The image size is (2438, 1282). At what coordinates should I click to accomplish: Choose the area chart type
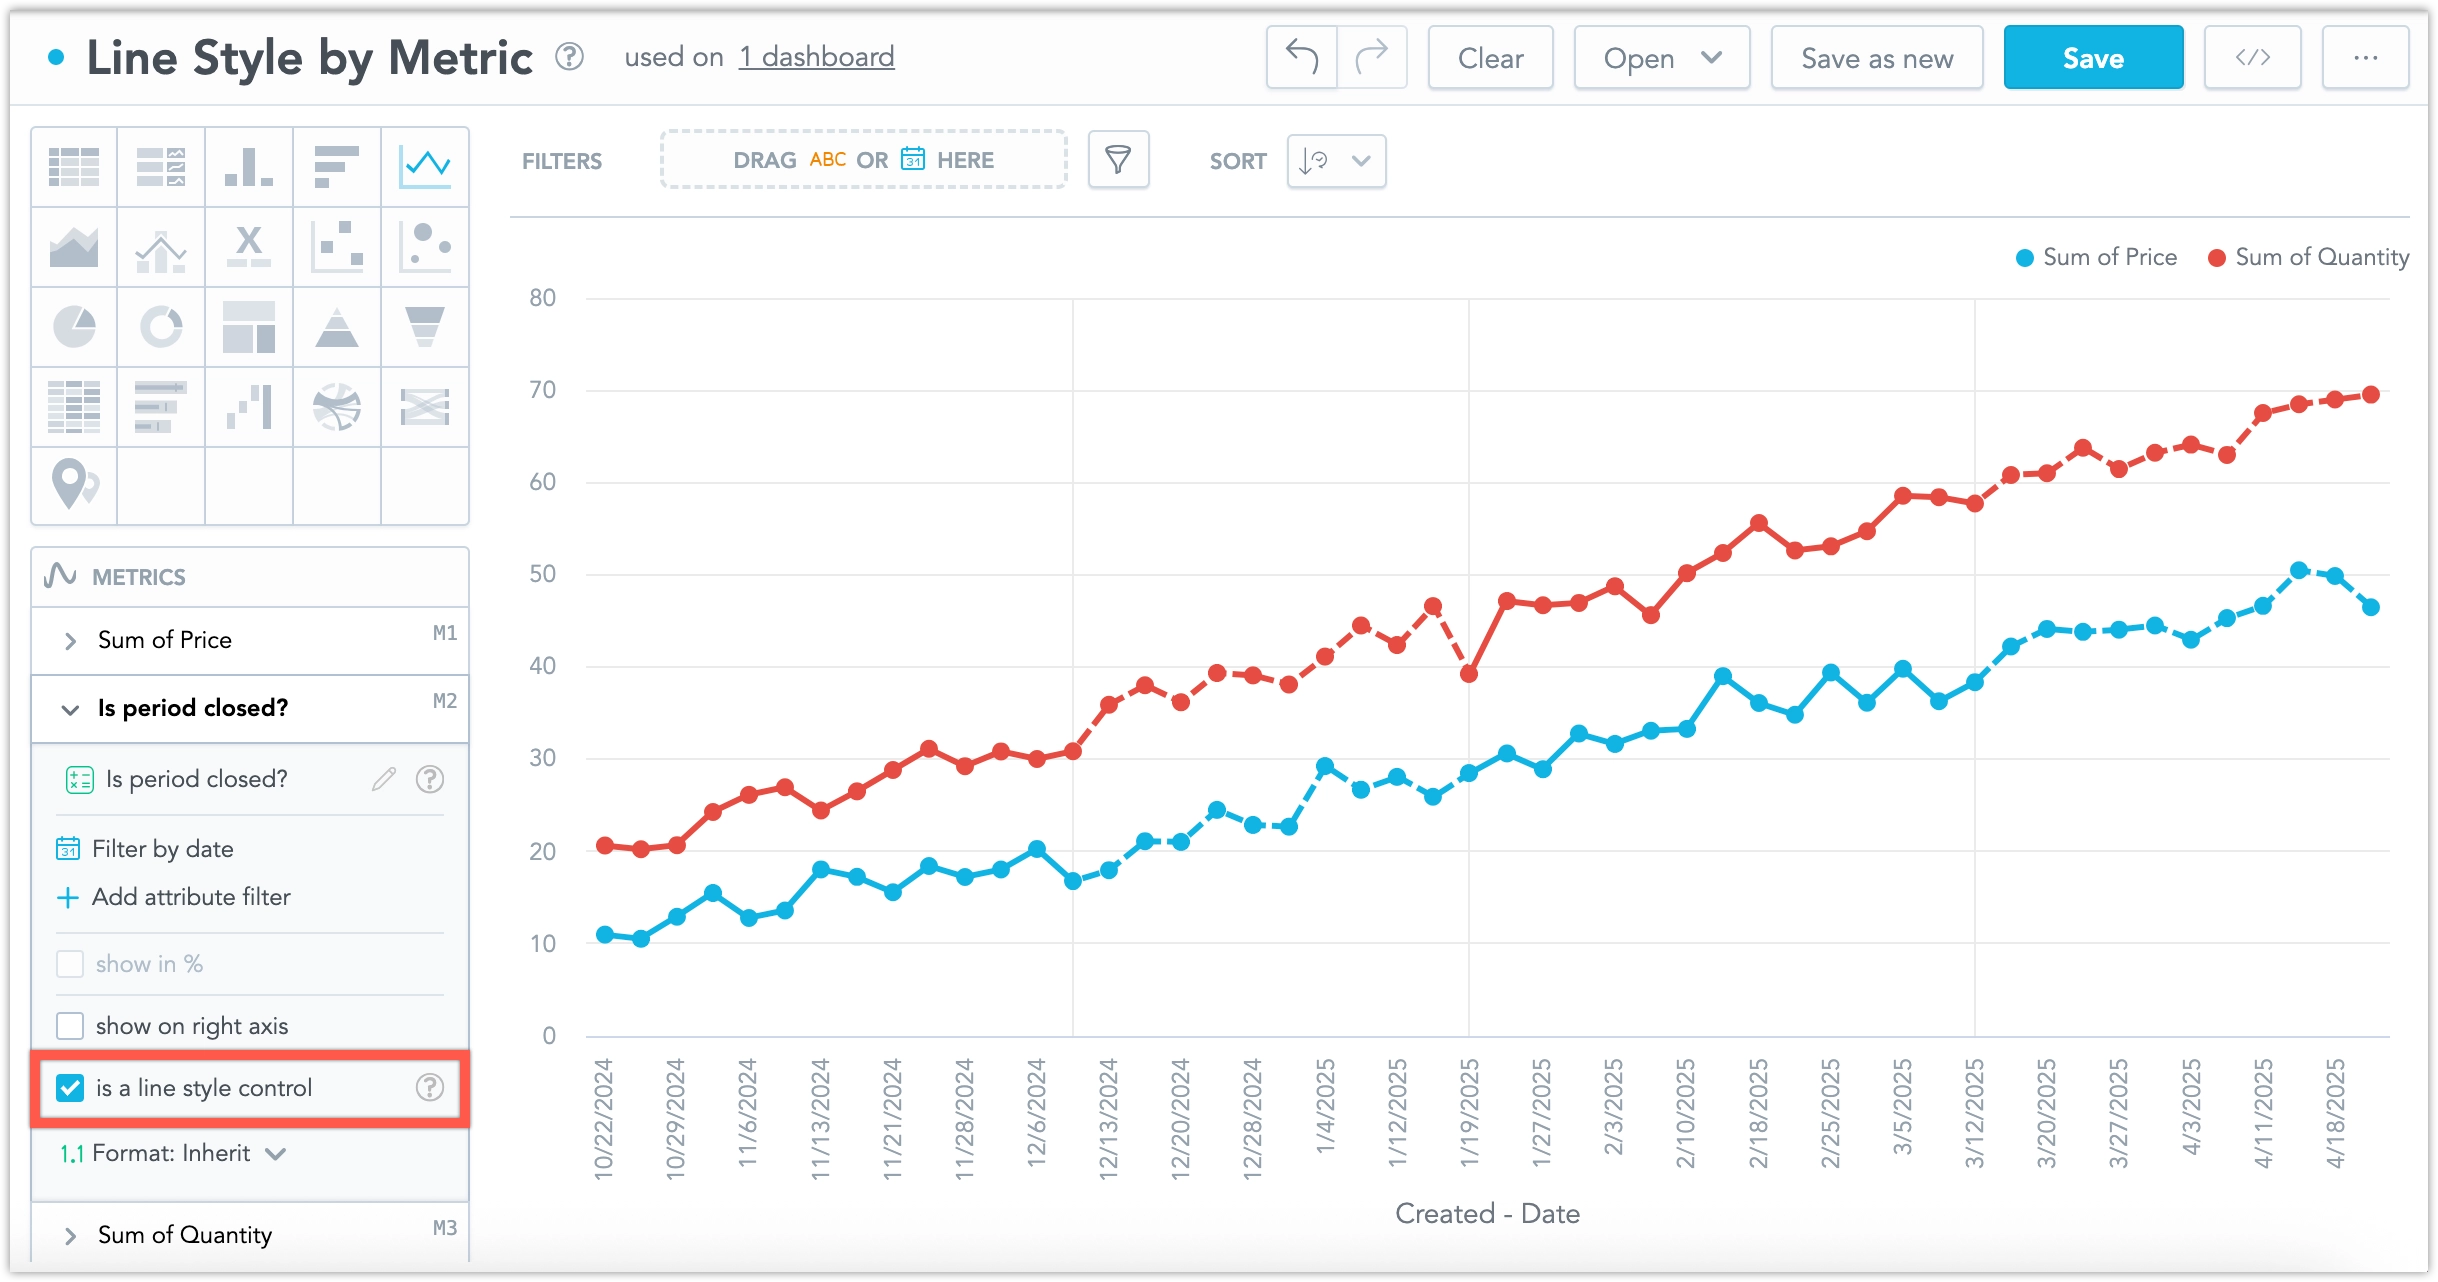coord(74,246)
